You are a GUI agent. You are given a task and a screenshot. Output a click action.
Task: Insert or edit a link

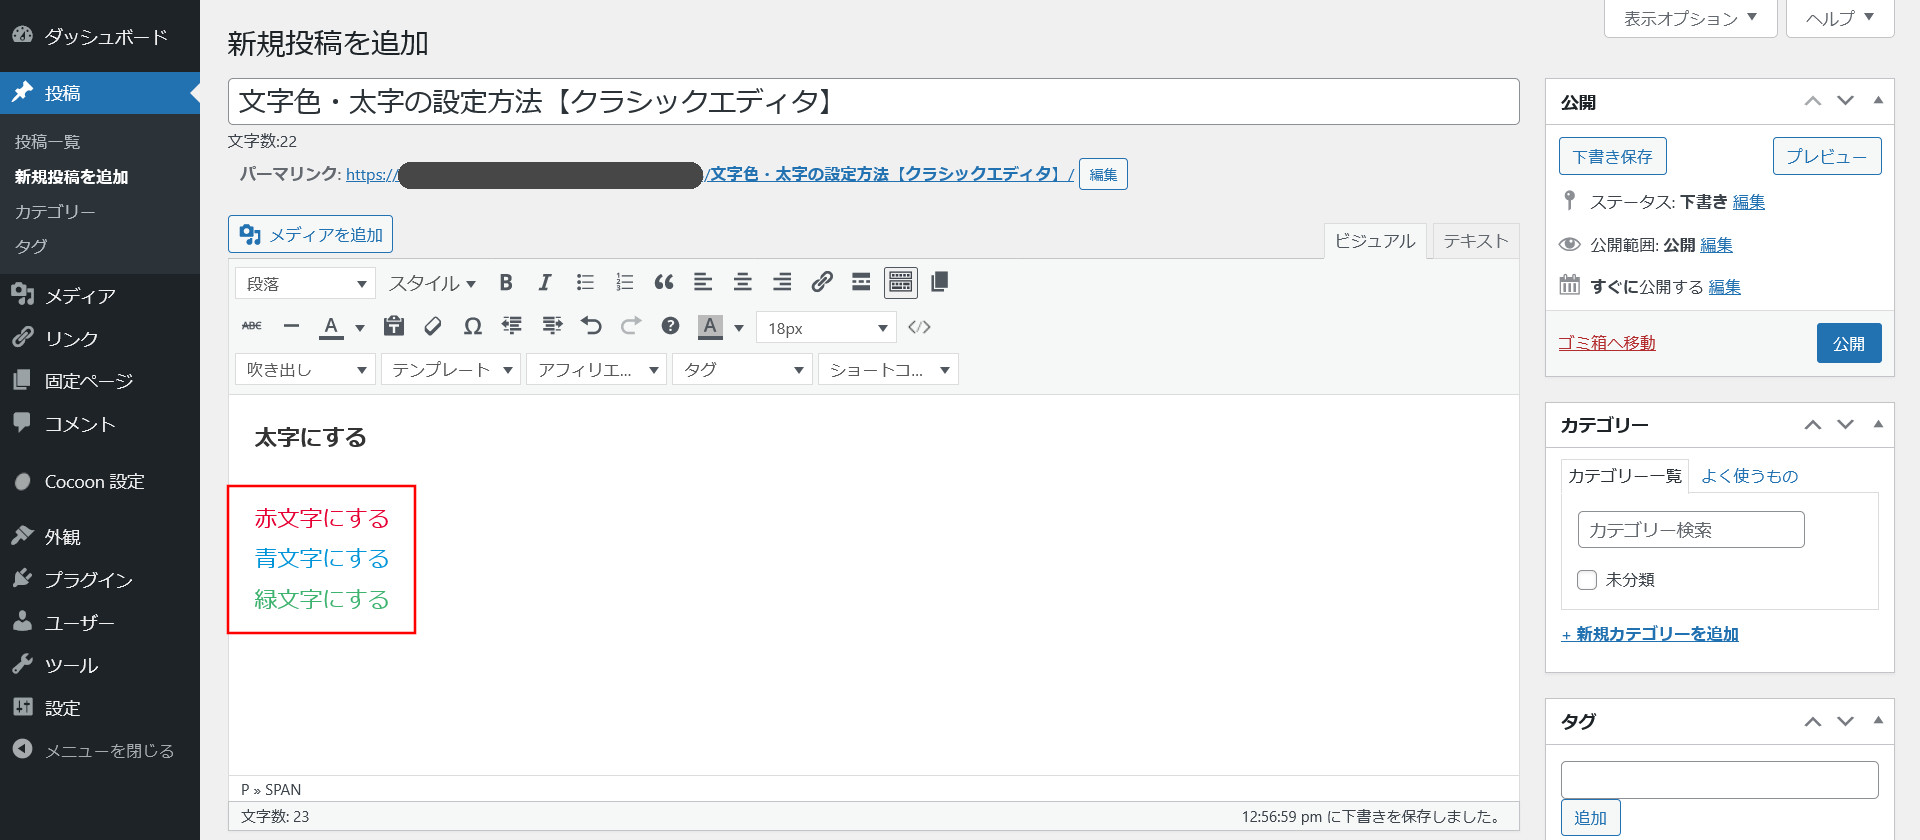[822, 283]
